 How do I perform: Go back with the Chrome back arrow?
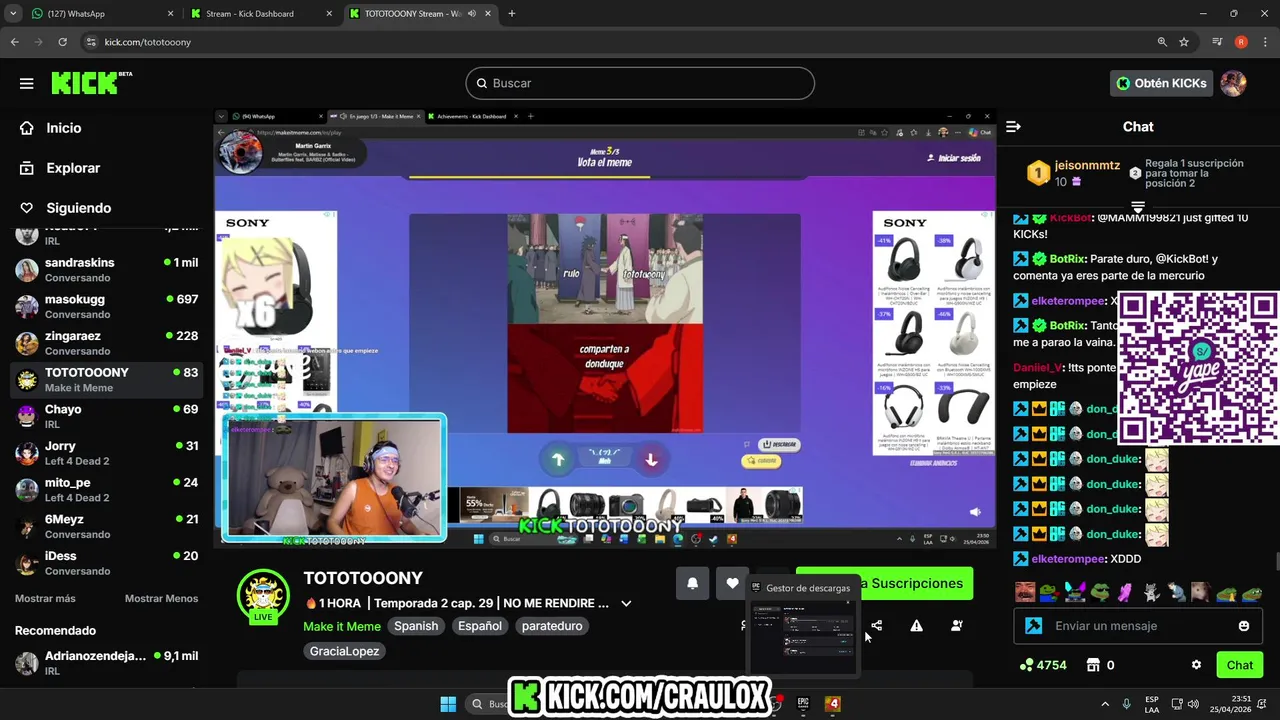14,42
